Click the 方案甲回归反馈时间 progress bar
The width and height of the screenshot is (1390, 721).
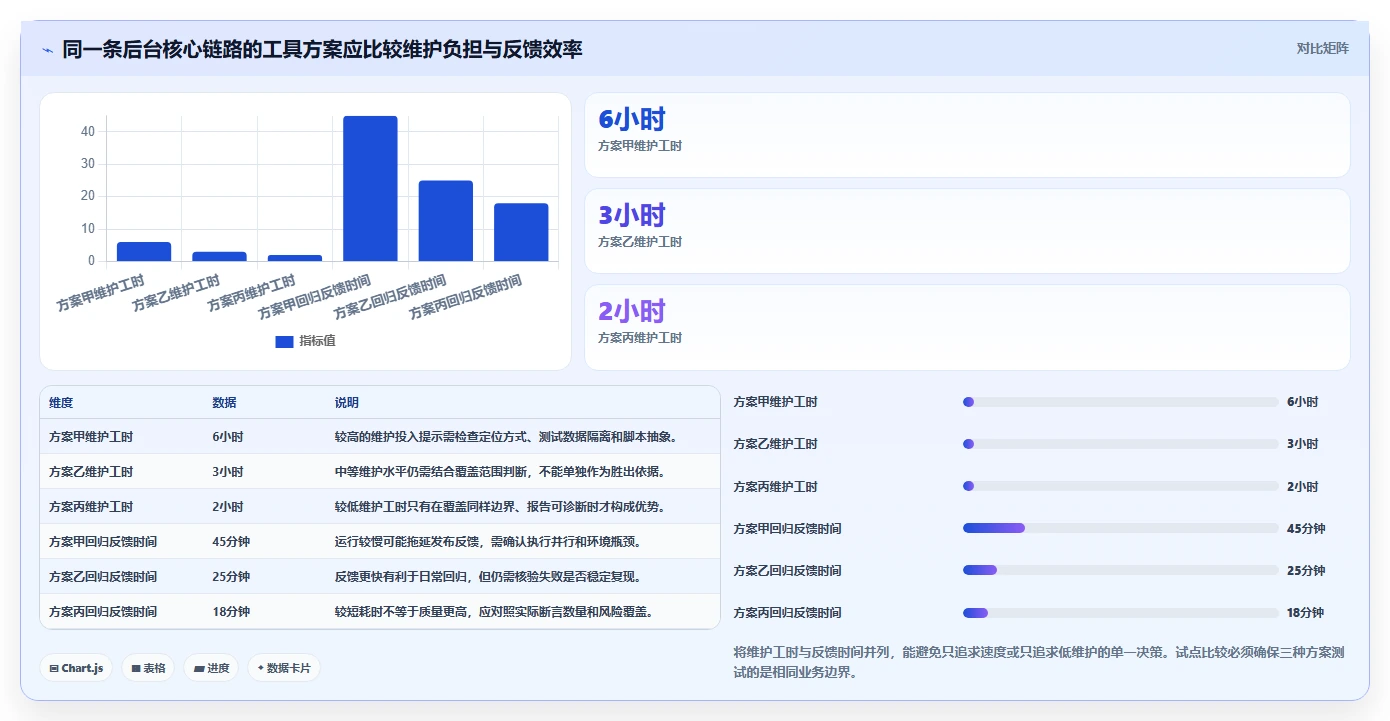pyautogui.click(x=1120, y=528)
